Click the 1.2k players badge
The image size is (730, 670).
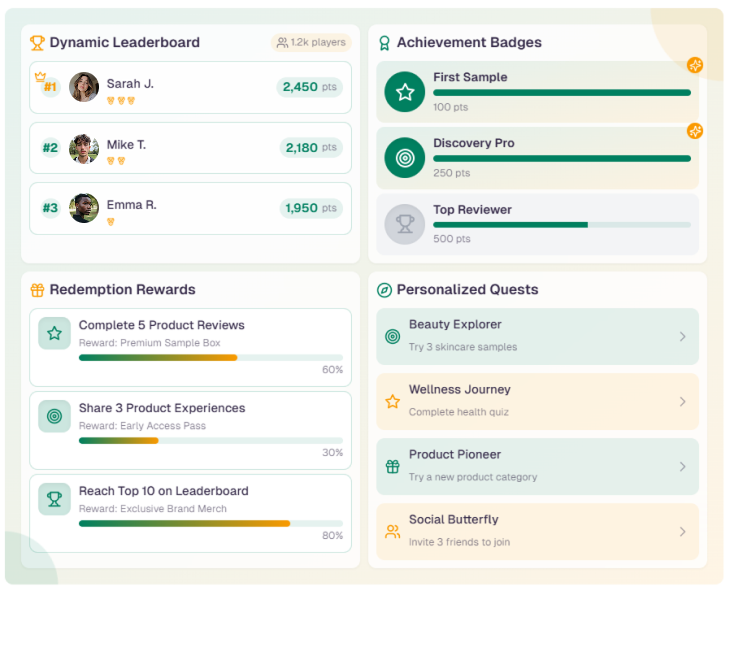[x=311, y=43]
